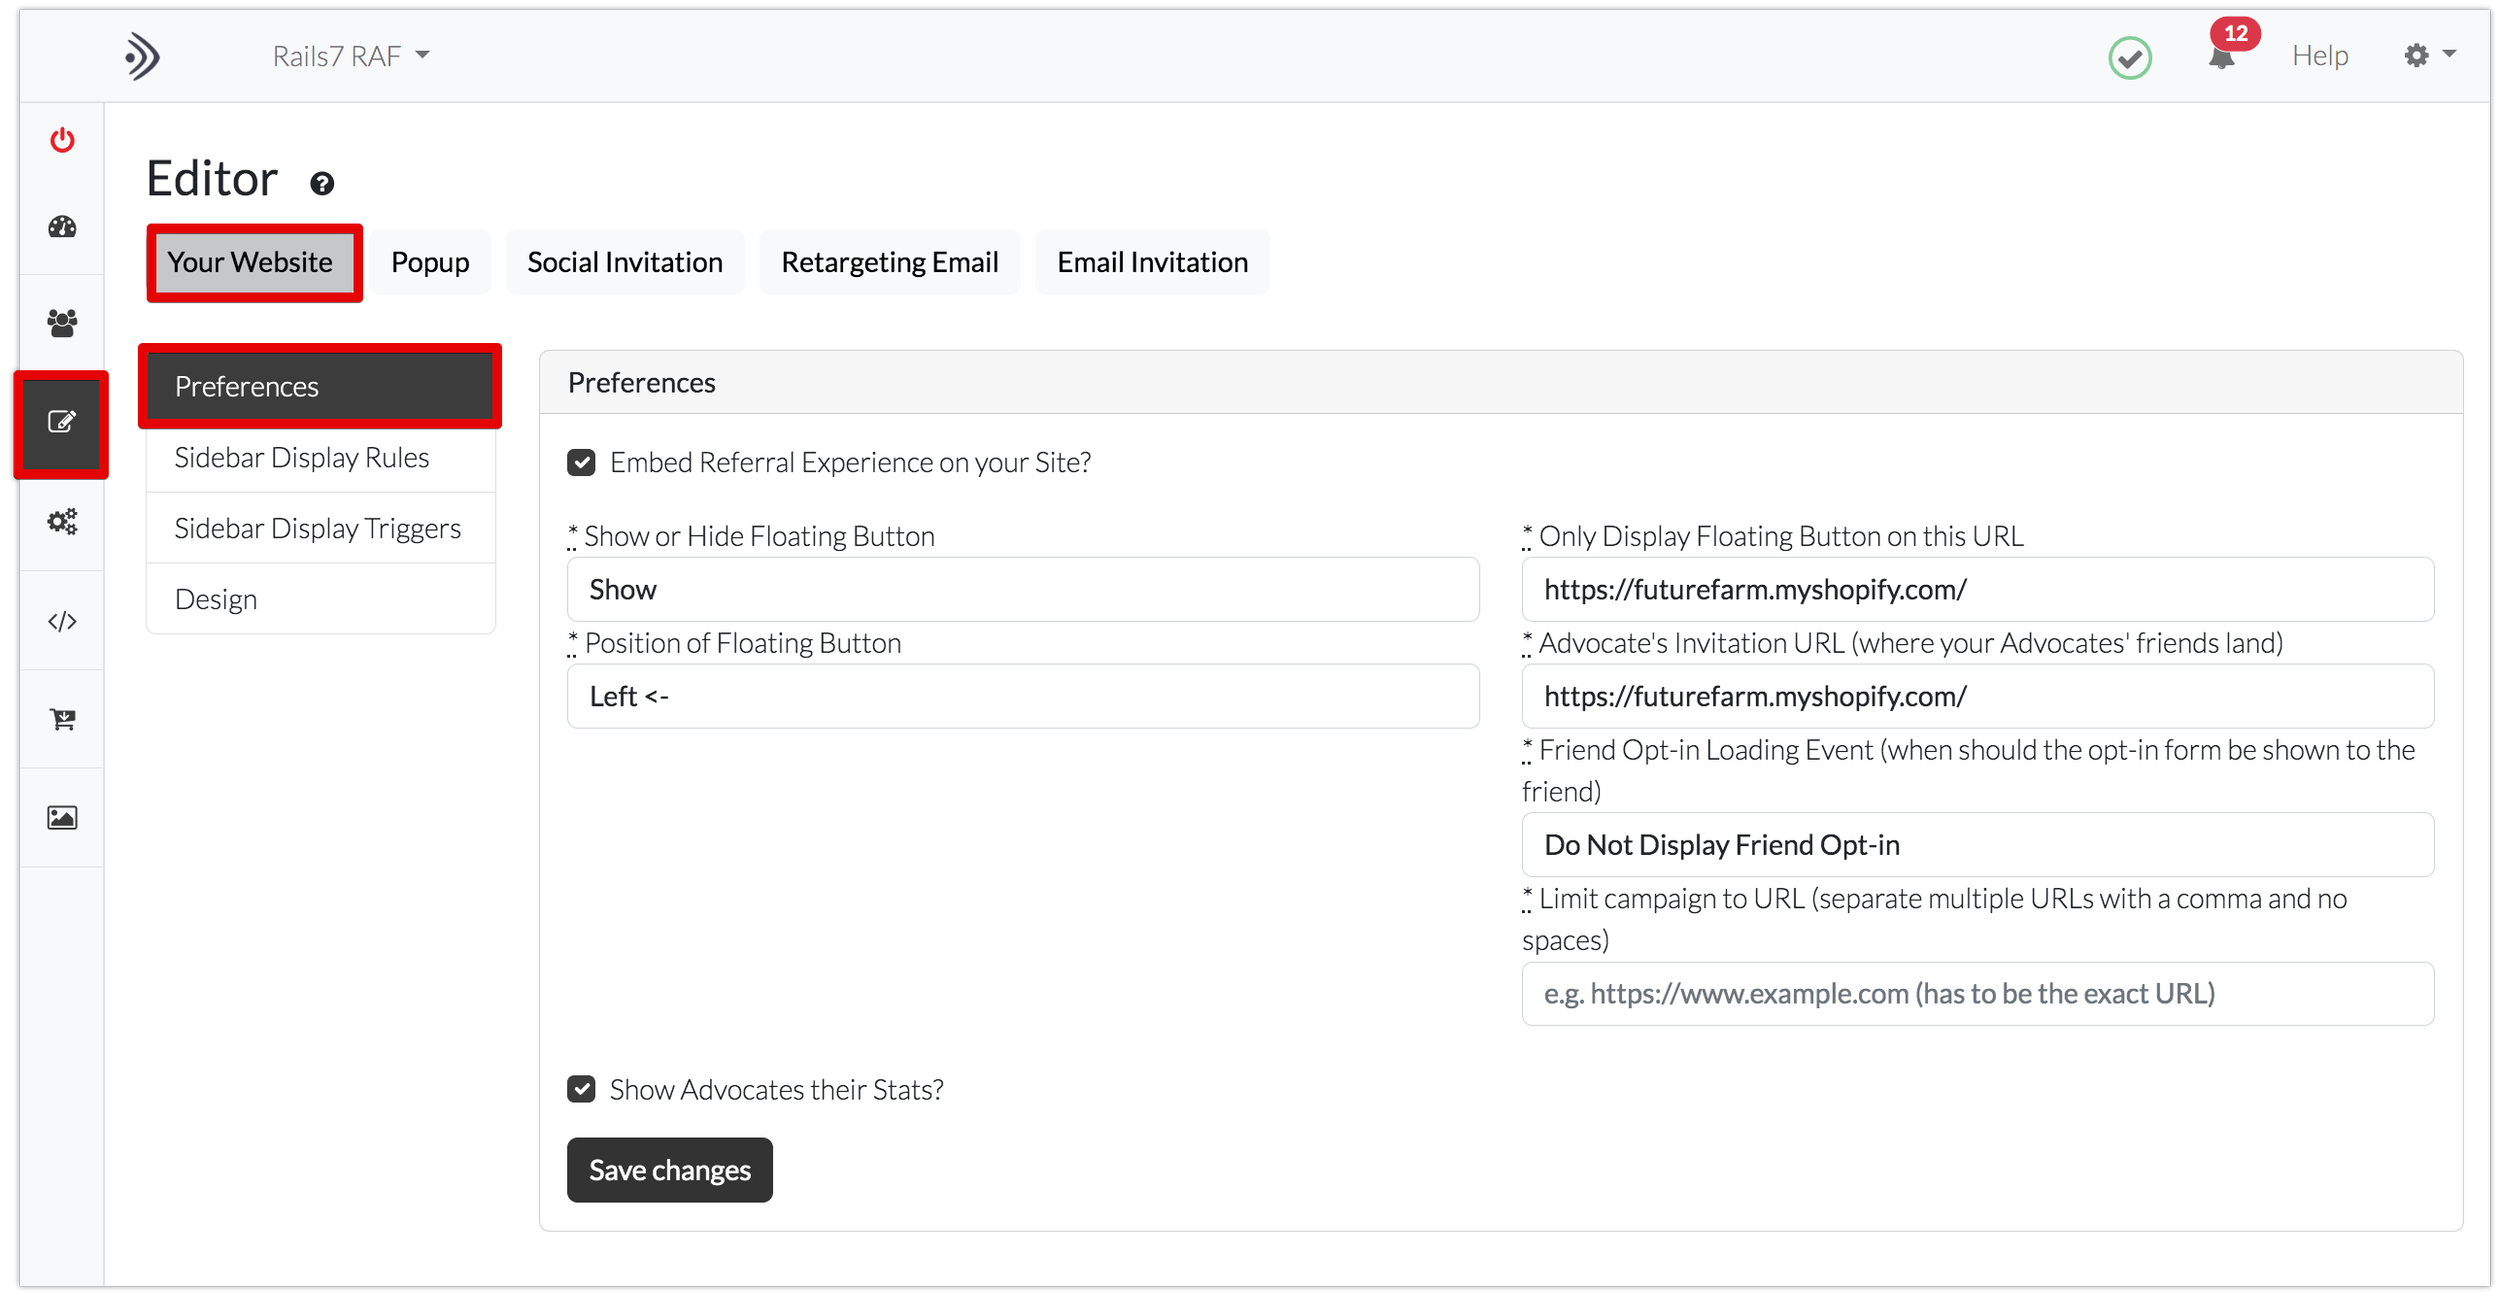The height and width of the screenshot is (1296, 2500).
Task: Open the dashboard gauge icon
Action: click(62, 227)
